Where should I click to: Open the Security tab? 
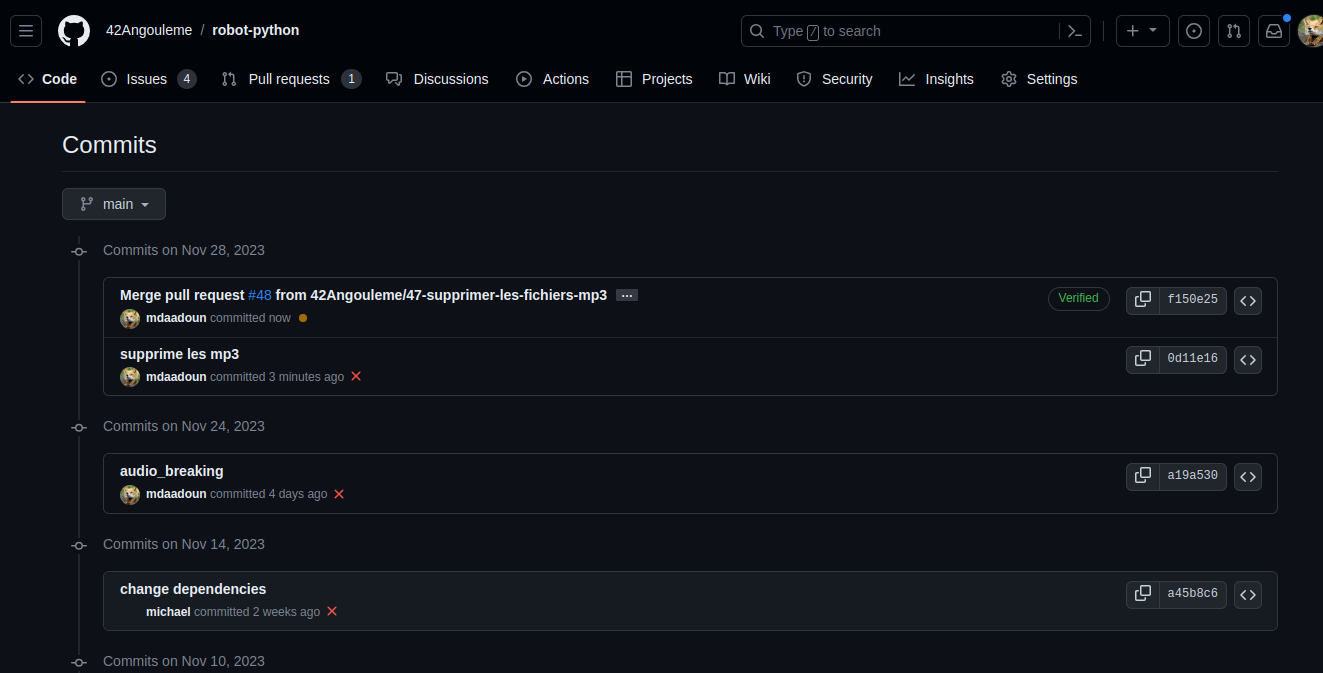(834, 79)
